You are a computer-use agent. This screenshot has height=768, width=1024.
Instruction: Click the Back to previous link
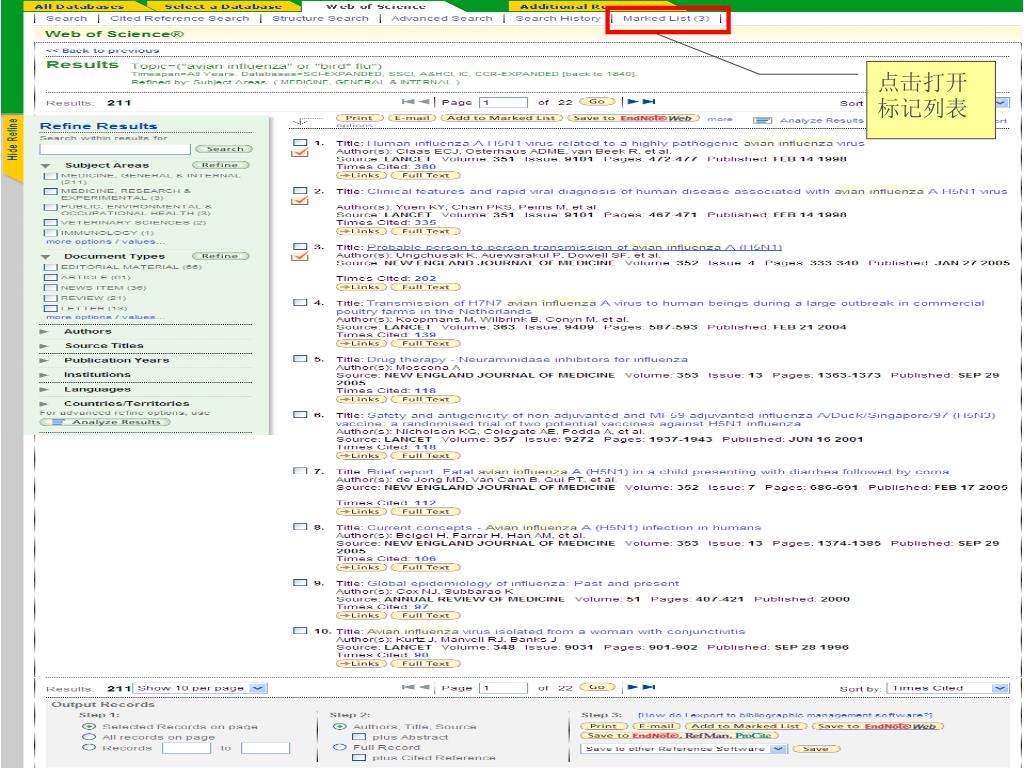click(103, 50)
